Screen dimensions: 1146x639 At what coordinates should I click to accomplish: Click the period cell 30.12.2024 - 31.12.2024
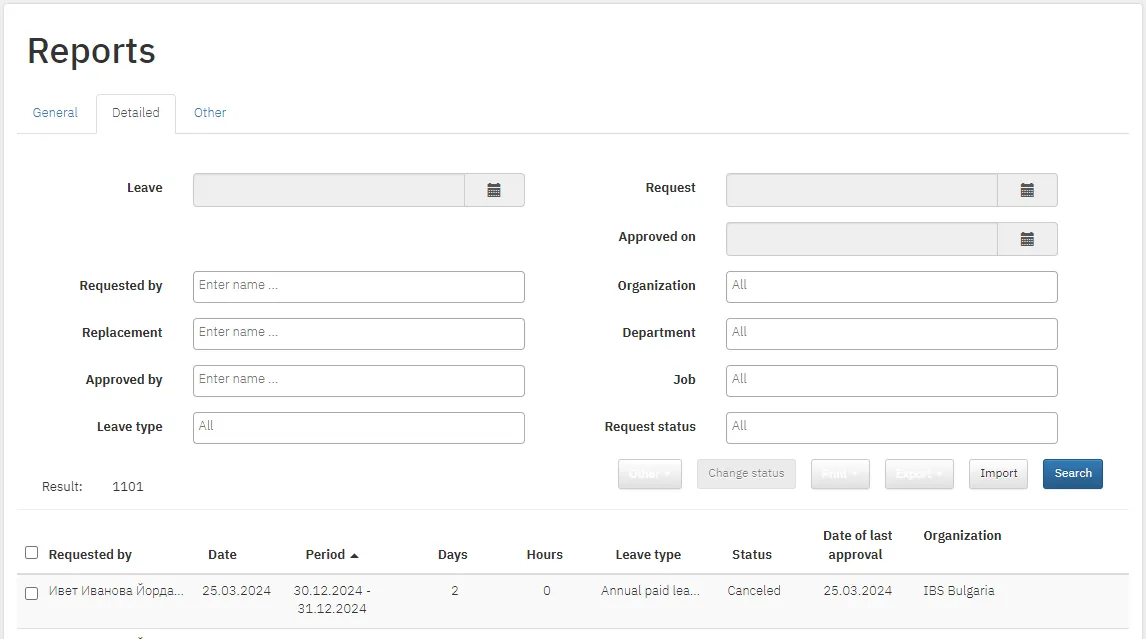[332, 600]
